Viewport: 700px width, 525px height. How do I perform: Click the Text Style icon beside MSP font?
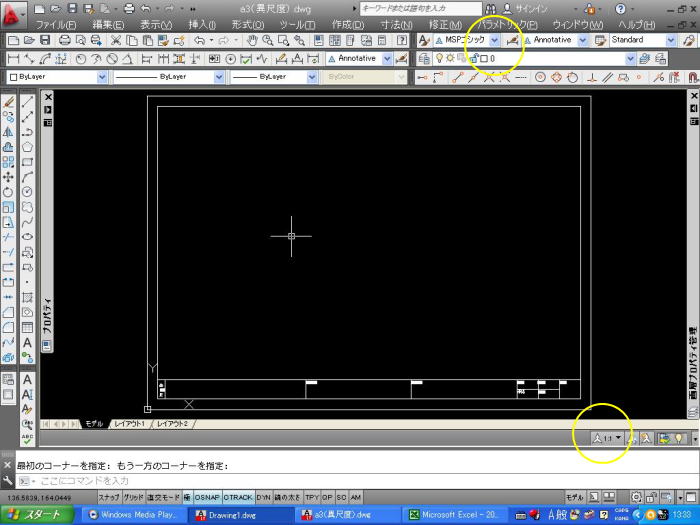[424, 41]
